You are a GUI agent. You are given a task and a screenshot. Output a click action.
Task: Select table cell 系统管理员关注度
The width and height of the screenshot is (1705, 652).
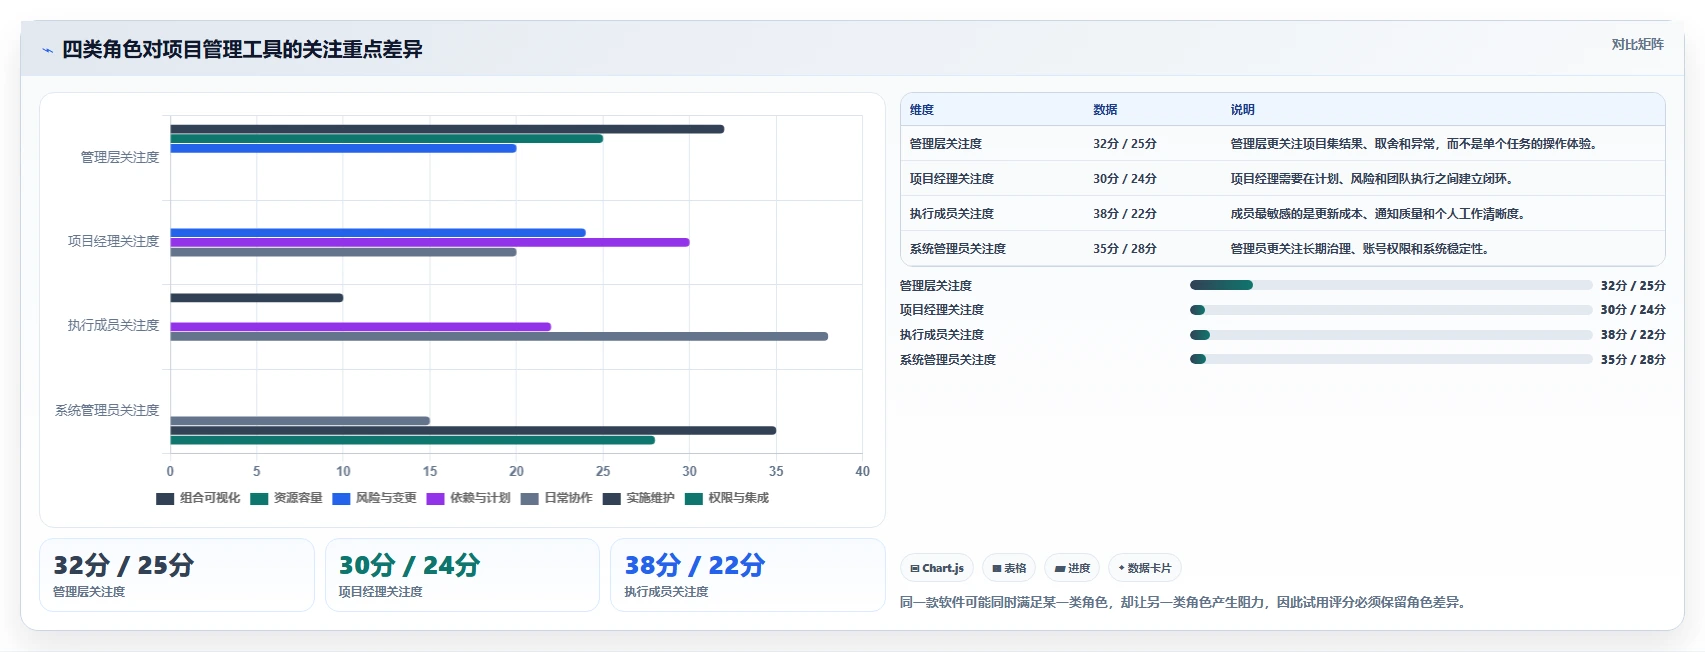[957, 249]
